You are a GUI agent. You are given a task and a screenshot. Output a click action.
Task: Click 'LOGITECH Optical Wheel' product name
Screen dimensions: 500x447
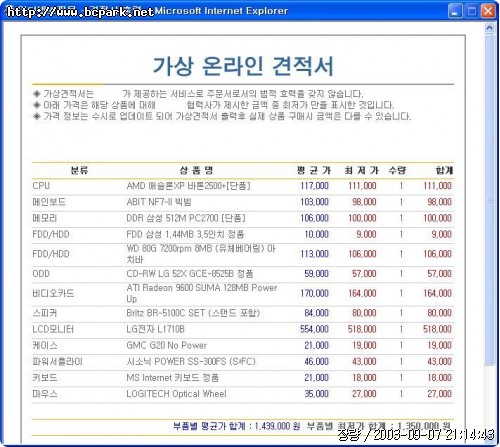[x=176, y=394]
